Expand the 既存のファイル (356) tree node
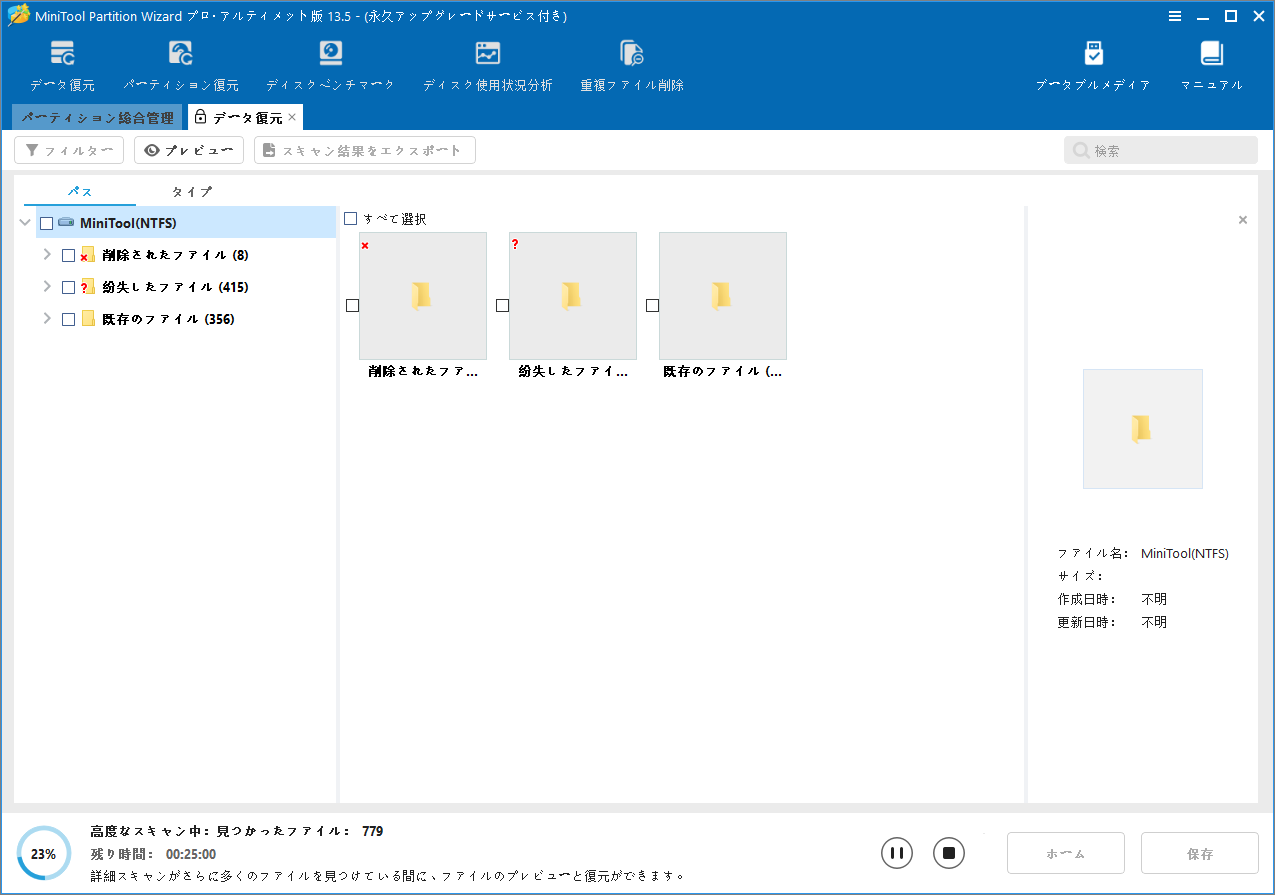This screenshot has height=895, width=1275. (46, 318)
